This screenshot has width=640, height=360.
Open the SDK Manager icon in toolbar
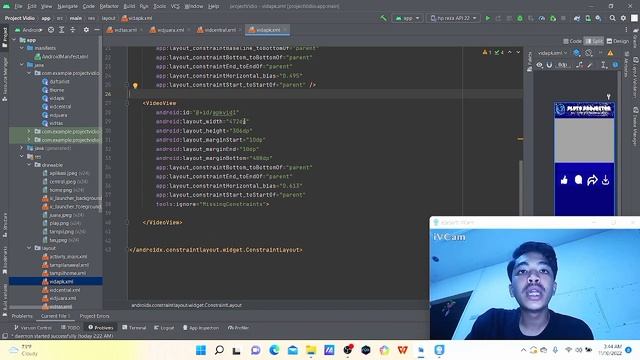pos(598,18)
